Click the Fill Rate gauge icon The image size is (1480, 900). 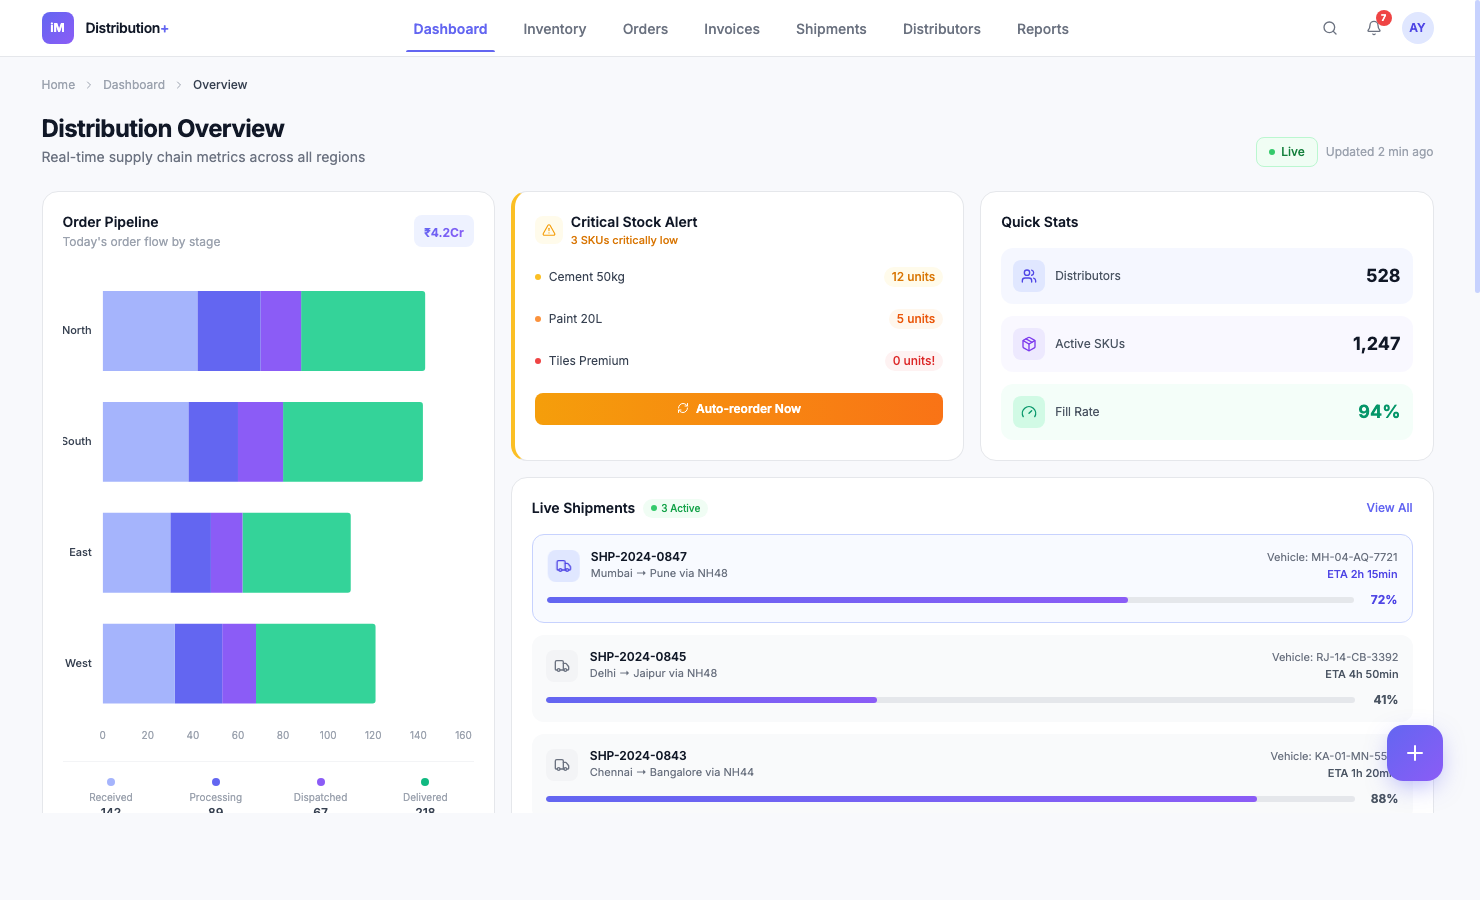(x=1028, y=411)
